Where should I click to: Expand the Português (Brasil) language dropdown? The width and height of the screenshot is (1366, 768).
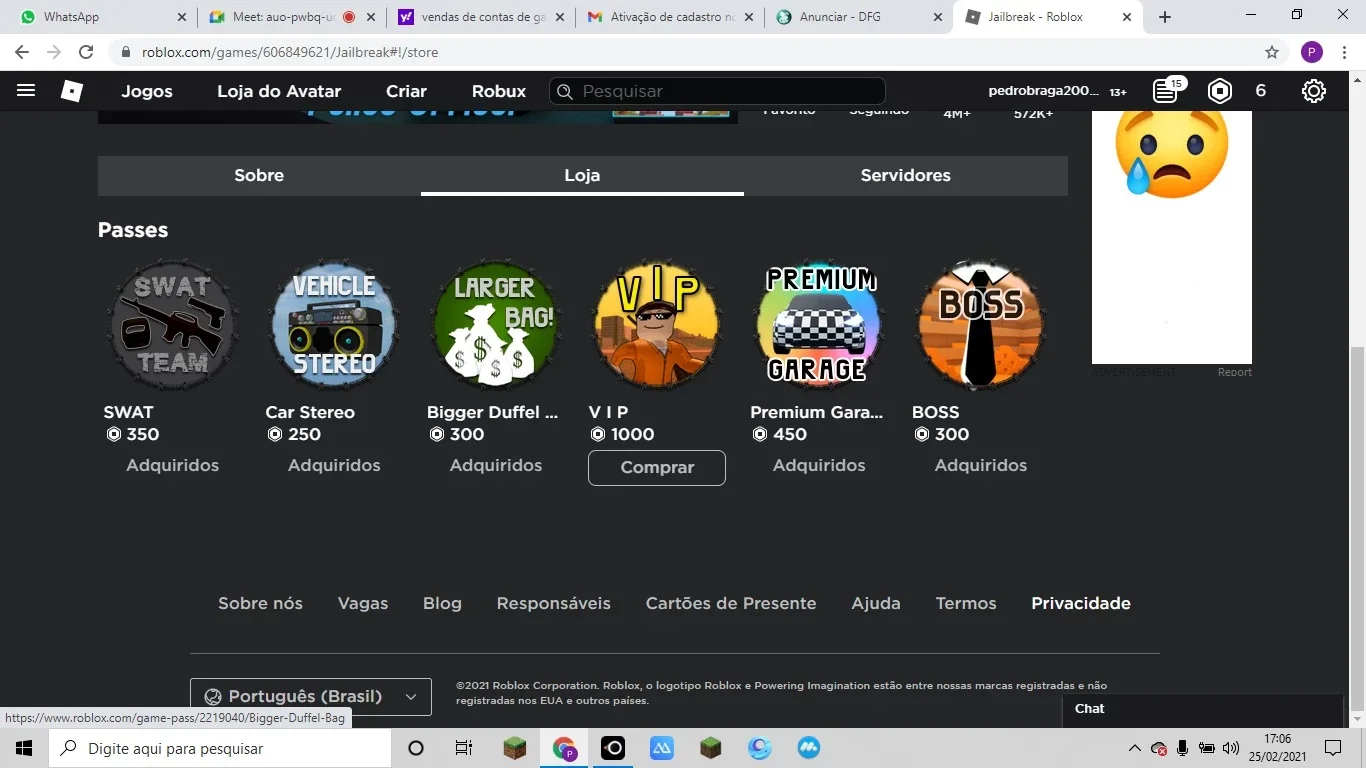311,696
